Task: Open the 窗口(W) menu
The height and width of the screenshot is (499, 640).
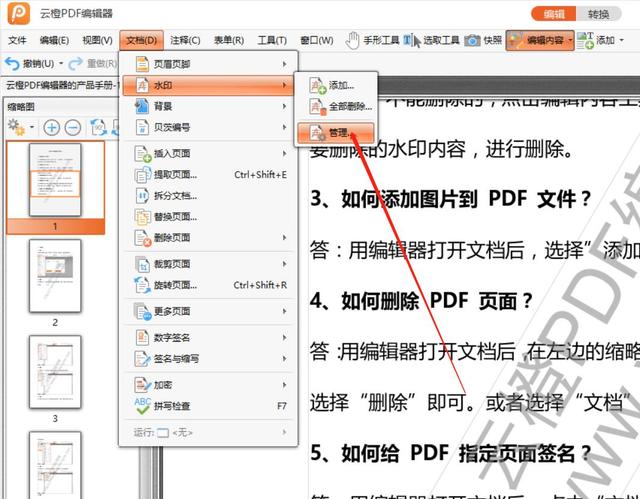Action: pyautogui.click(x=317, y=40)
